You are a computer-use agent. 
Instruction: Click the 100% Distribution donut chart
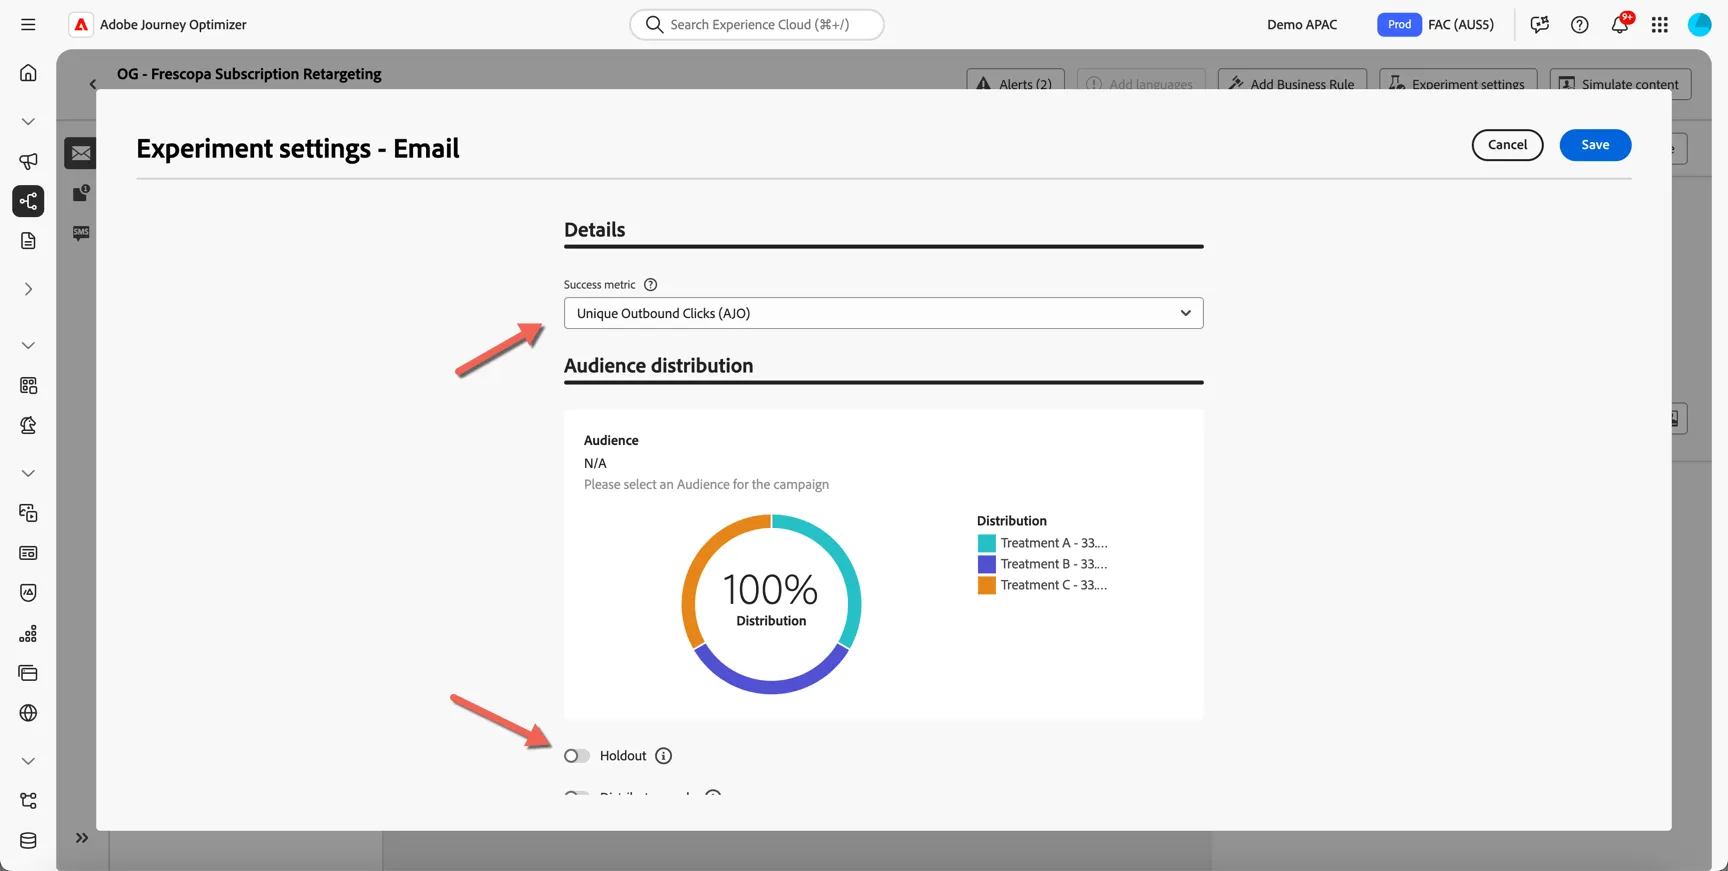(771, 604)
